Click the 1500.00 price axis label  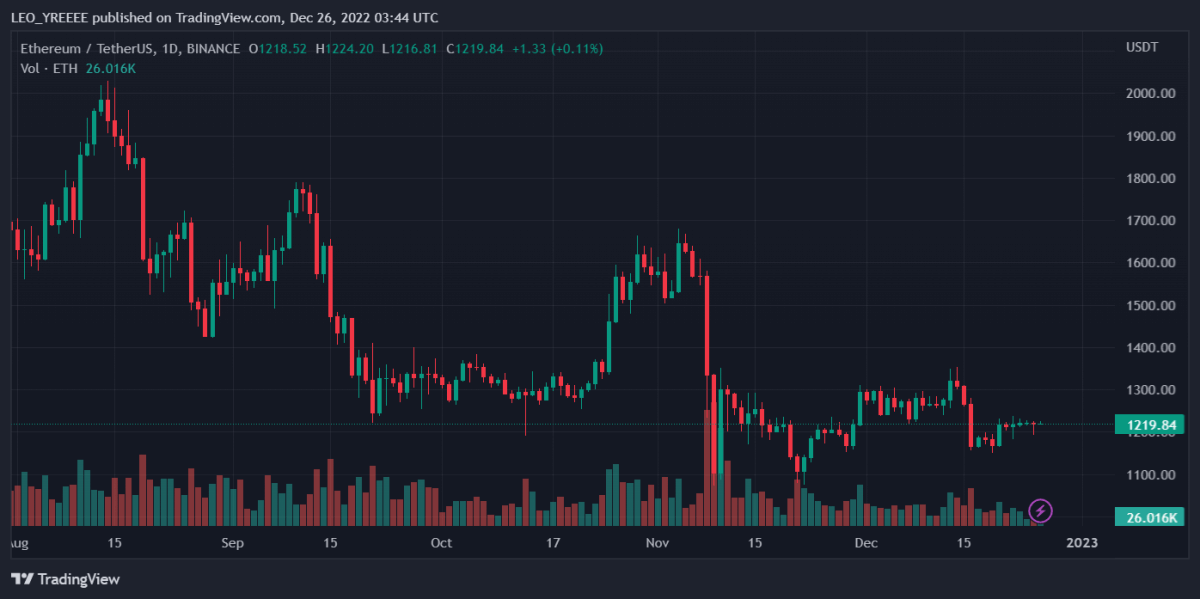1150,305
